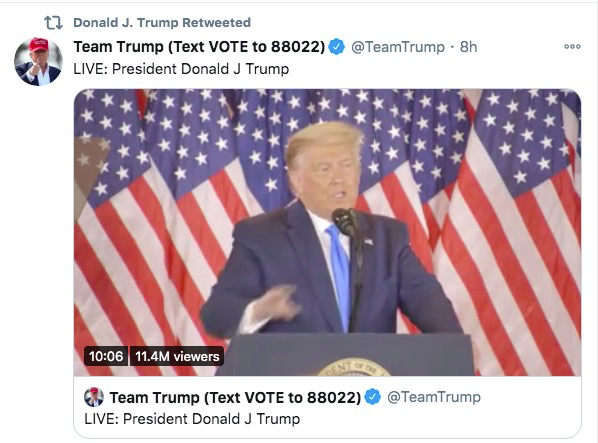
Task: Open Team Trump's large profile avatar
Action: click(x=38, y=61)
